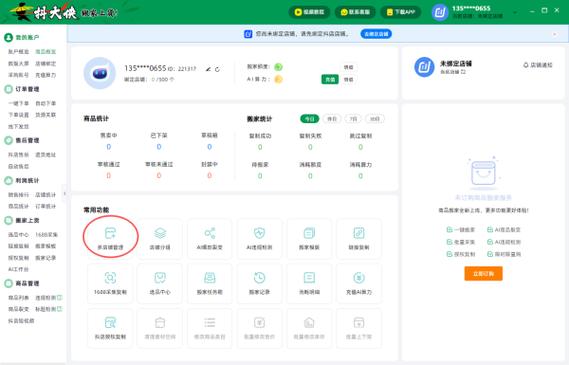Screen dimensions: 569x365
Task: Click the 已下架 count value
Action: pos(159,147)
